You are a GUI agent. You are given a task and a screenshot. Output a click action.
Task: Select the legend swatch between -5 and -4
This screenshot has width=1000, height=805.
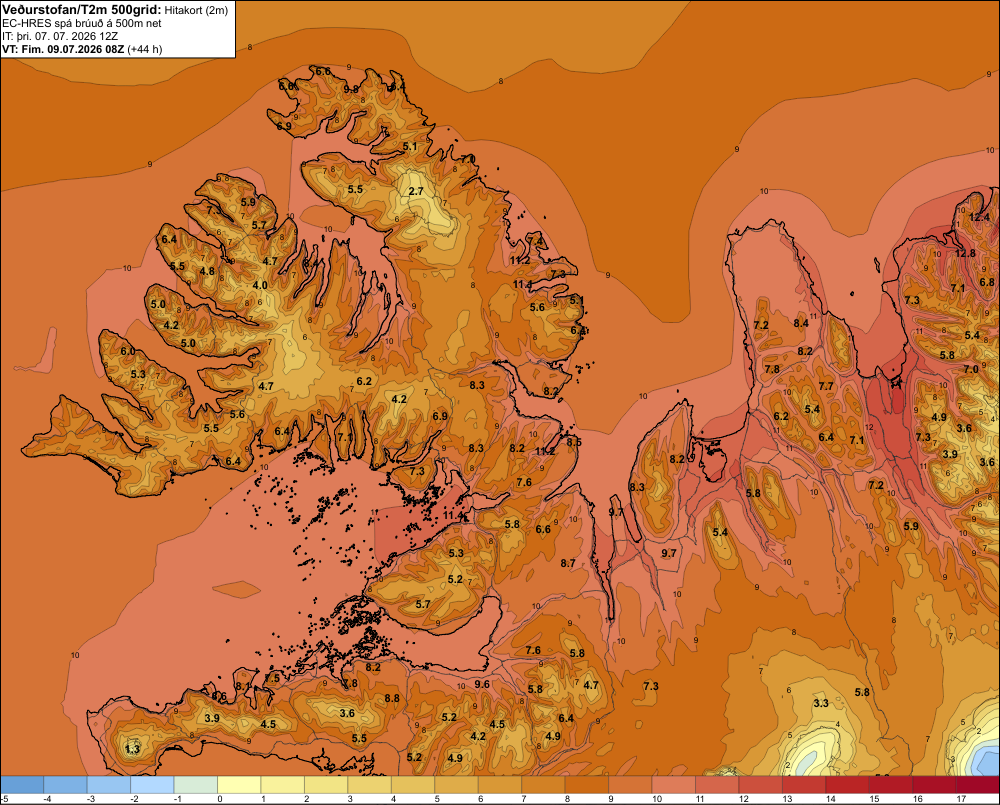coord(22,785)
